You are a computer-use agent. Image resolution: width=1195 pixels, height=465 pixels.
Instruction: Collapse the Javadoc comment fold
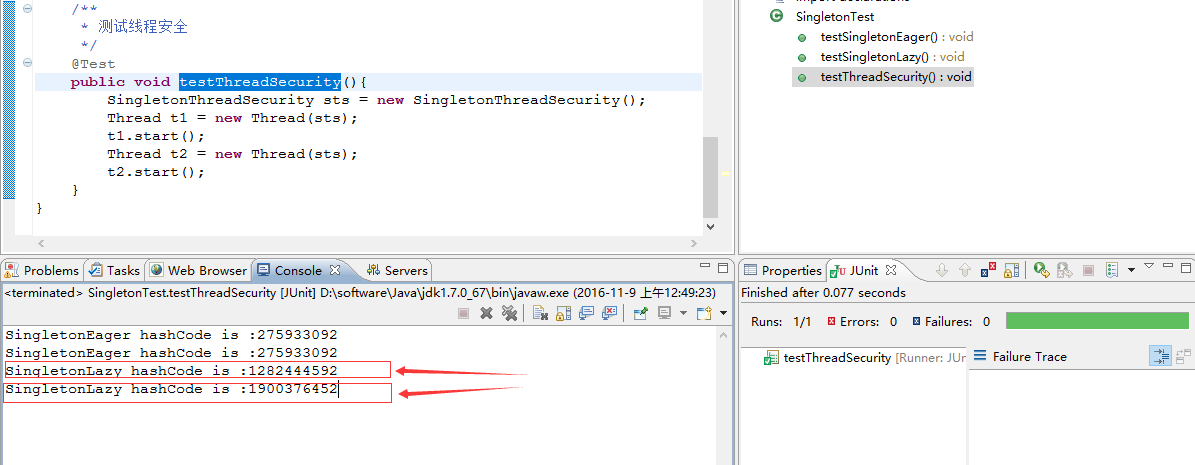tap(27, 8)
